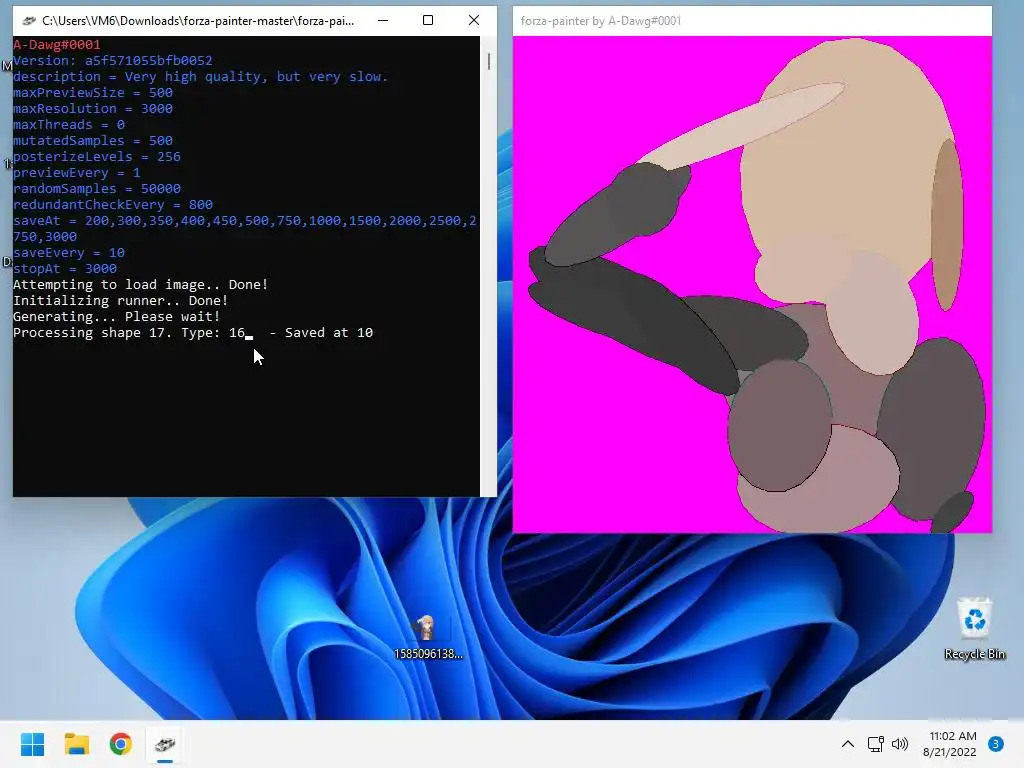
Task: Click 'Generating... Please wait!' line
Action: [116, 317]
